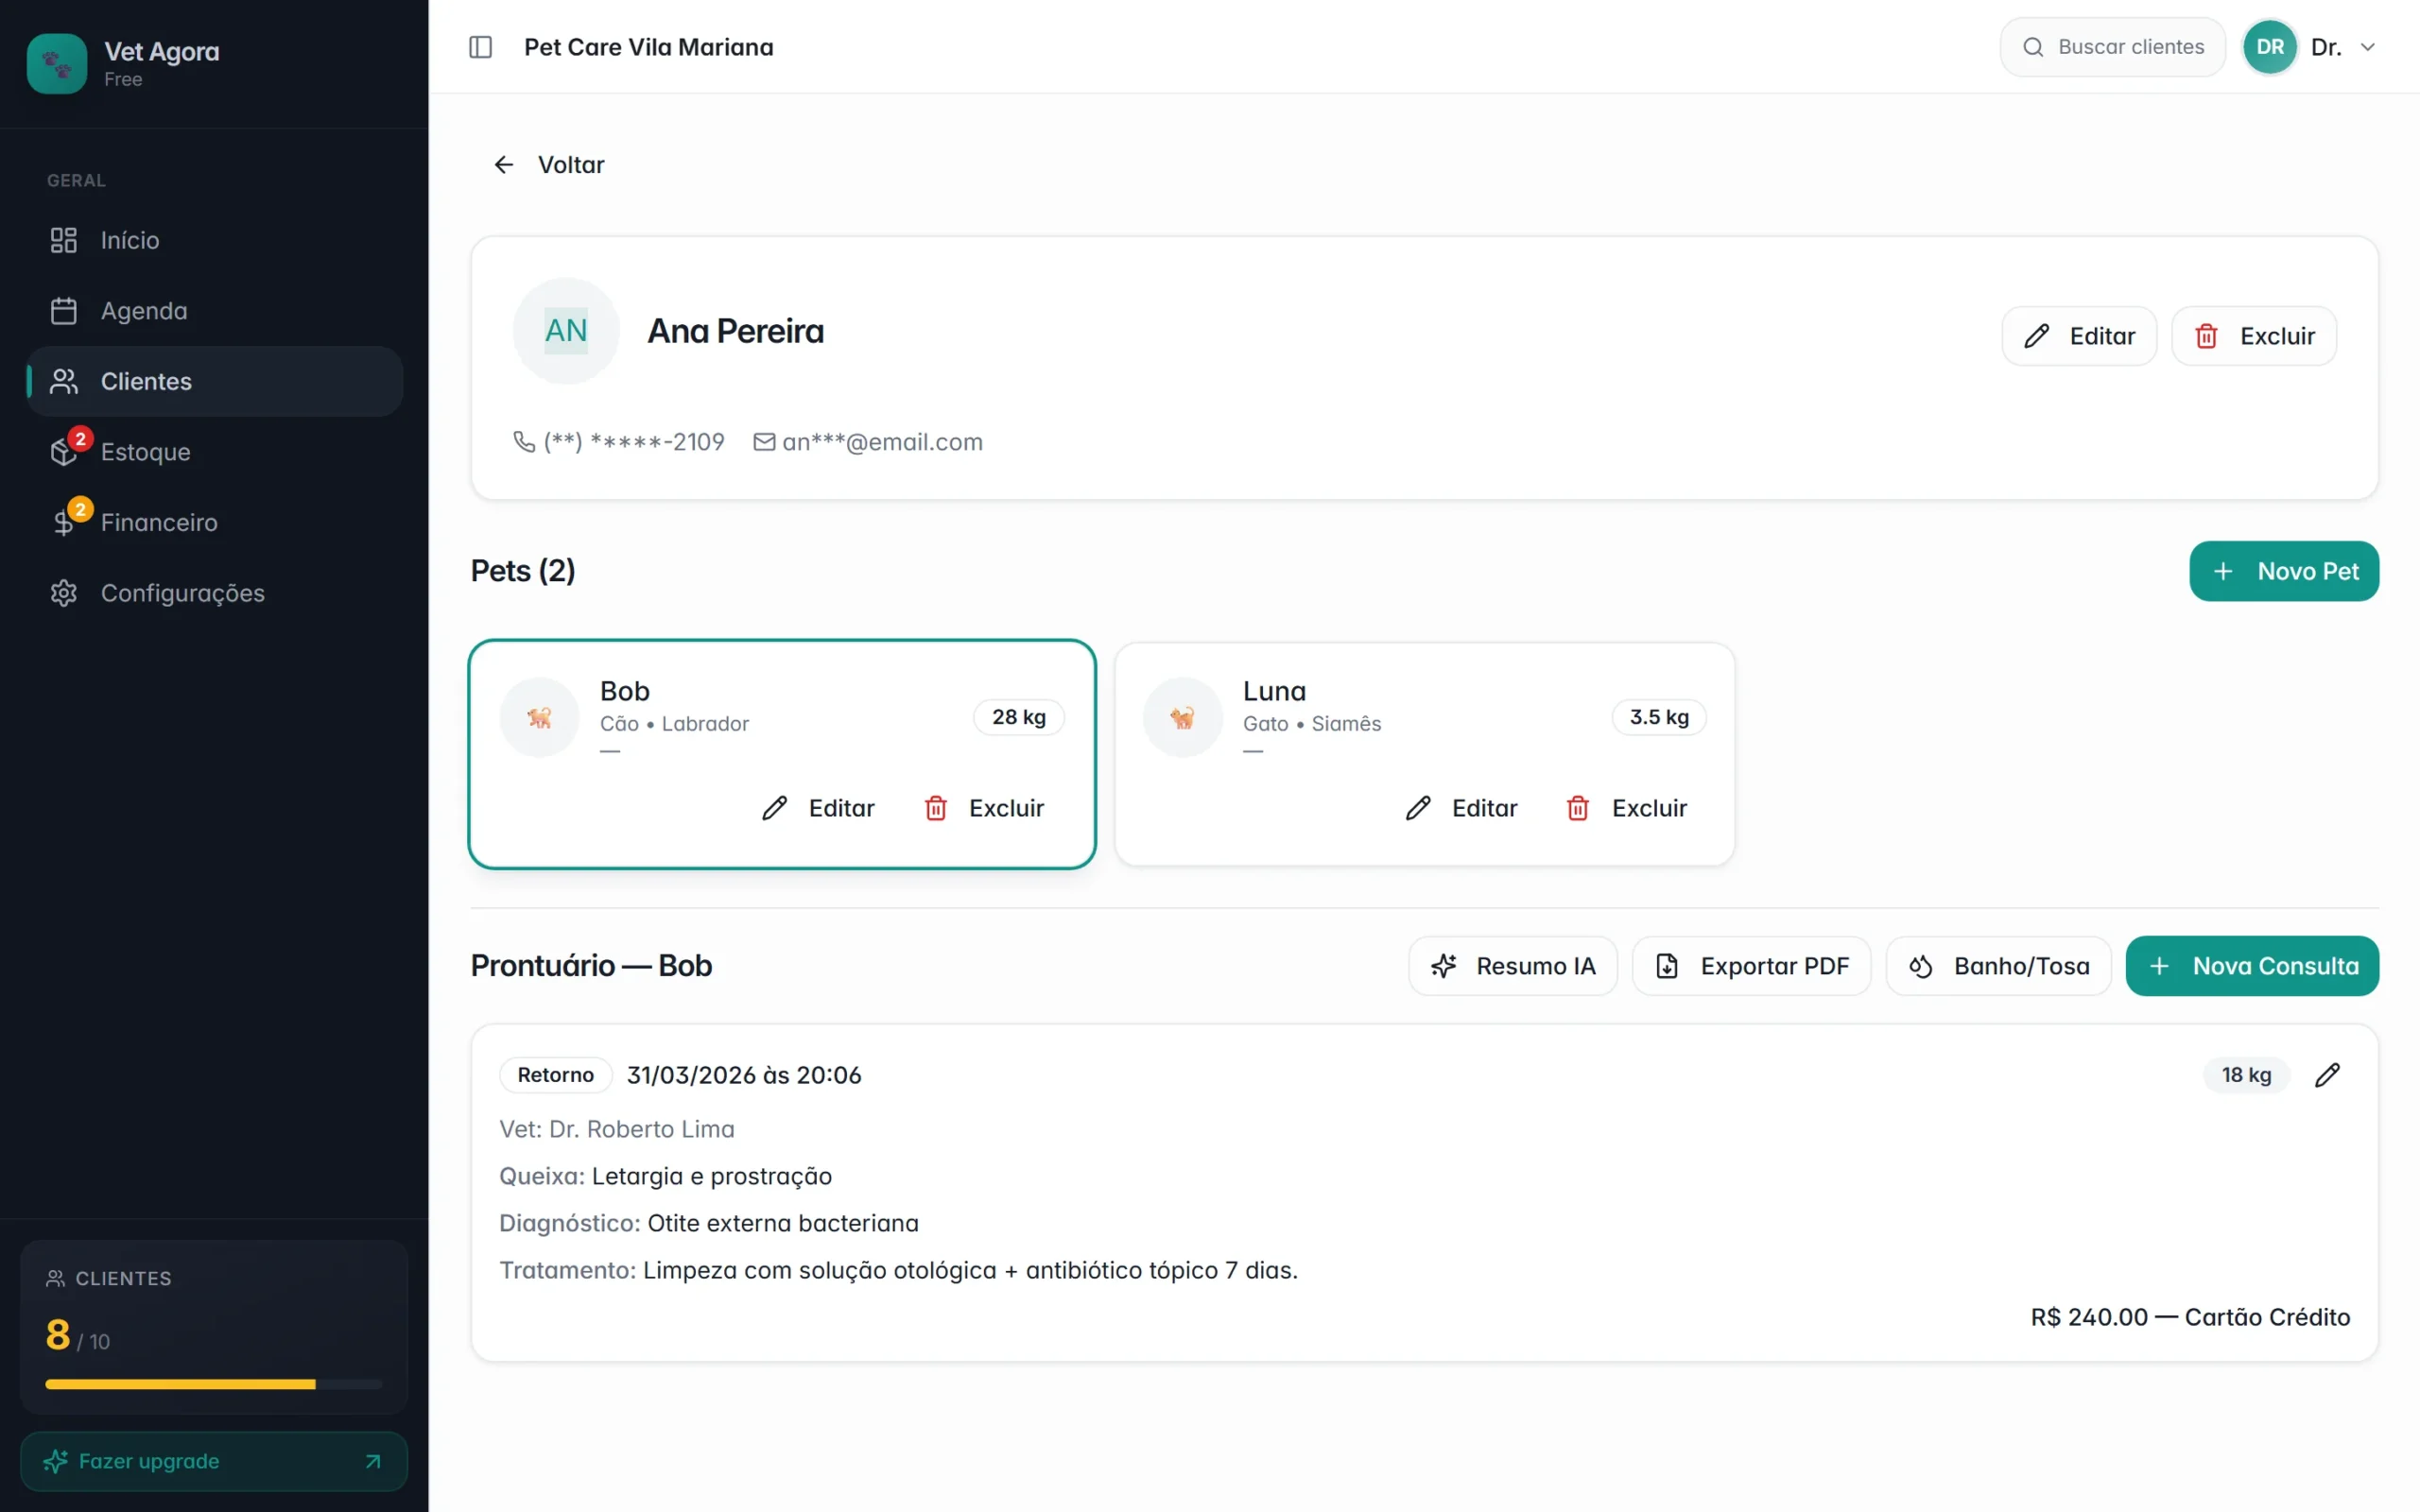The image size is (2420, 1512).
Task: Open the Configurações menu item
Action: 215,593
